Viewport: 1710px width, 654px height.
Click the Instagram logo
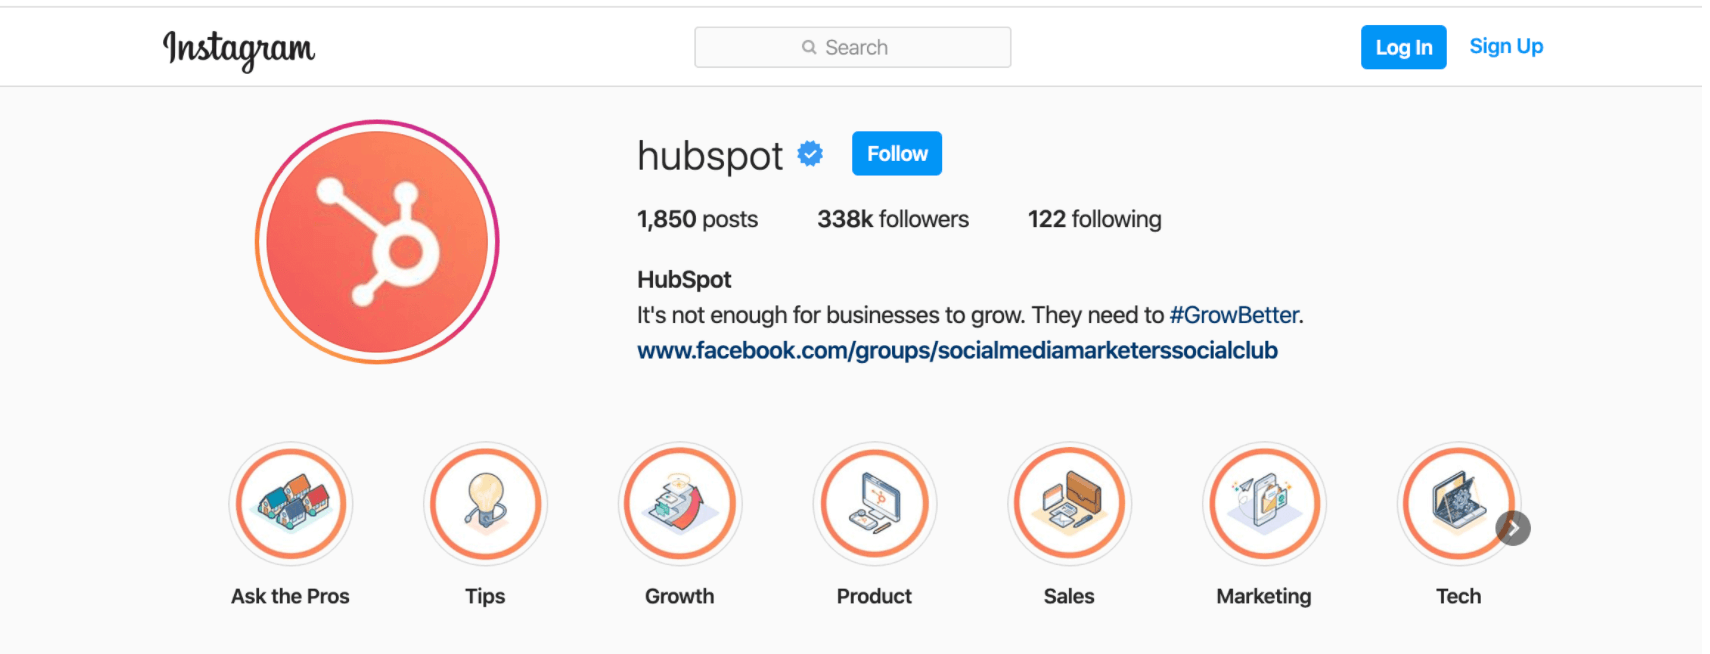(239, 48)
